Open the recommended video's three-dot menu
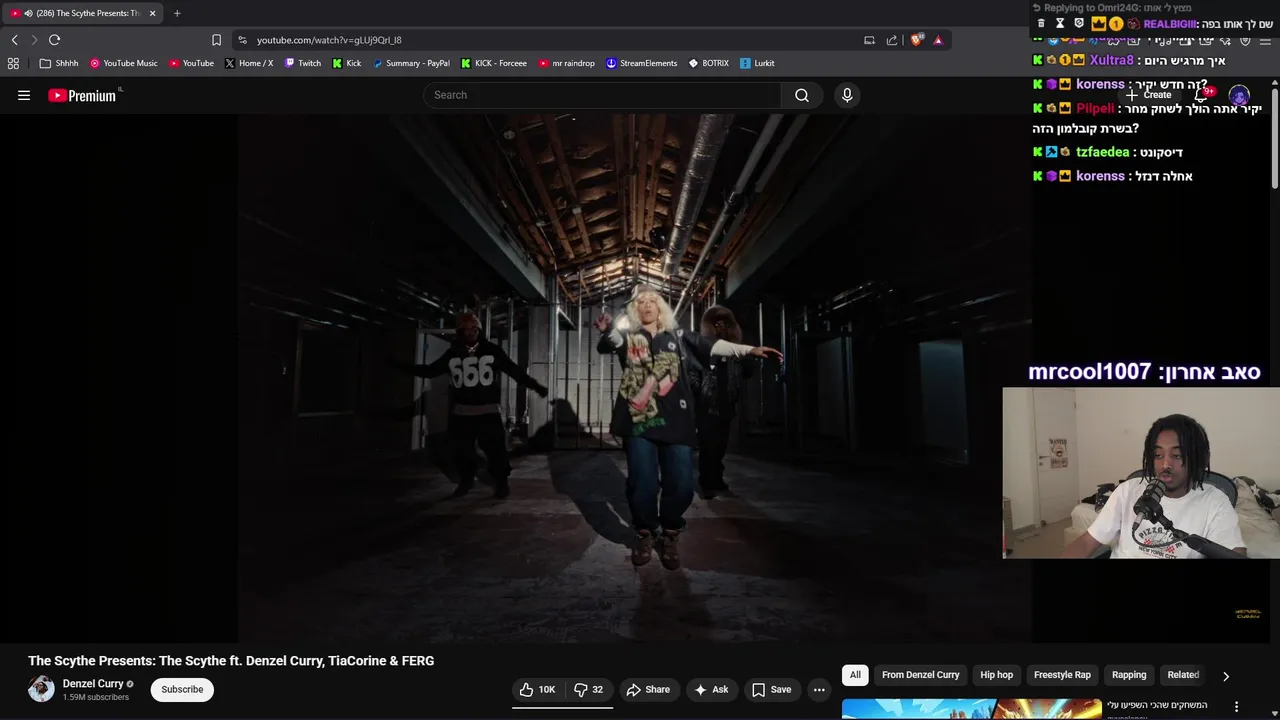Viewport: 1280px width, 720px height. tap(1236, 707)
